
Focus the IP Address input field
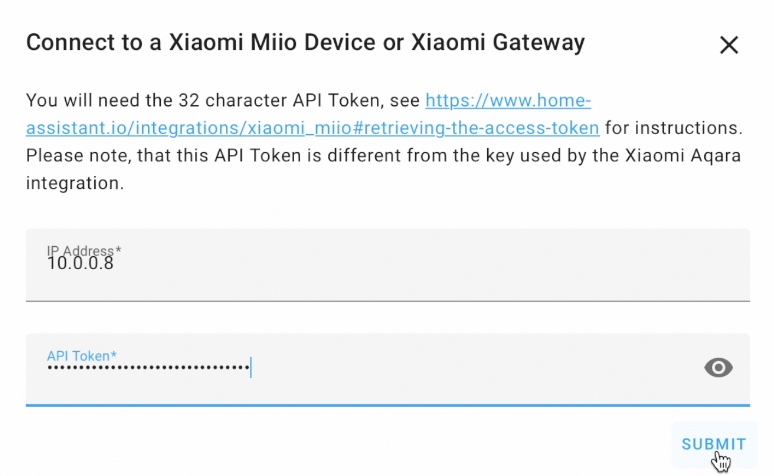coord(387,265)
